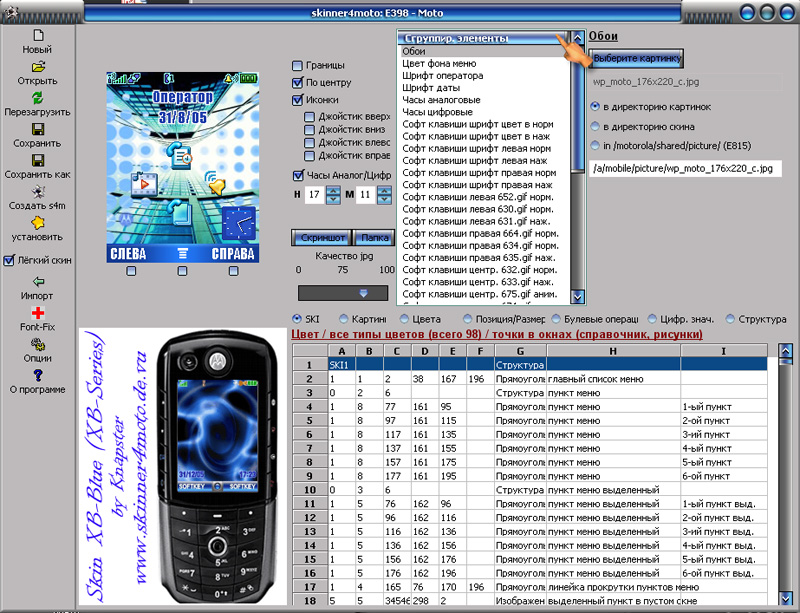Open the red Цвет / все типы цветов link
This screenshot has height=613, width=800.
click(497, 334)
